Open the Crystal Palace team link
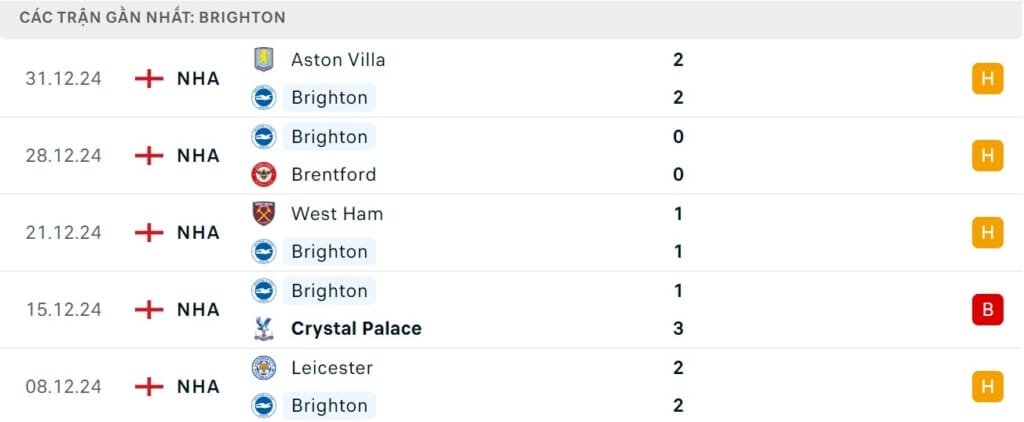This screenshot has height=422, width=1024. click(x=357, y=329)
